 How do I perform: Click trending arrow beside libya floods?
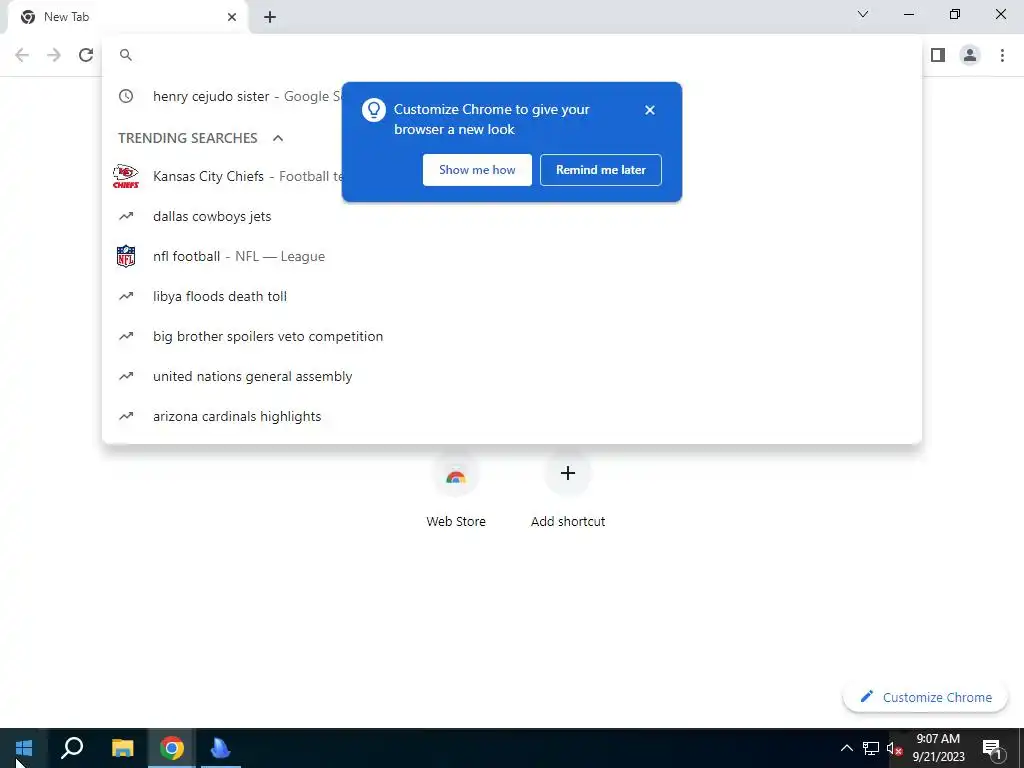click(126, 296)
